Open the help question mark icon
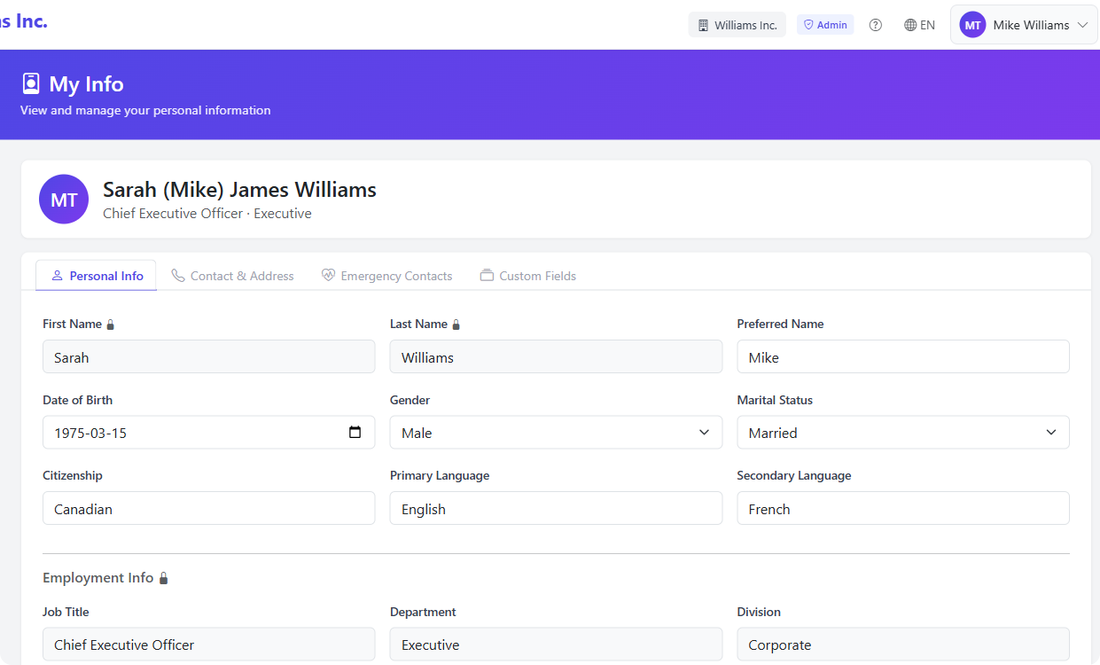 tap(875, 24)
